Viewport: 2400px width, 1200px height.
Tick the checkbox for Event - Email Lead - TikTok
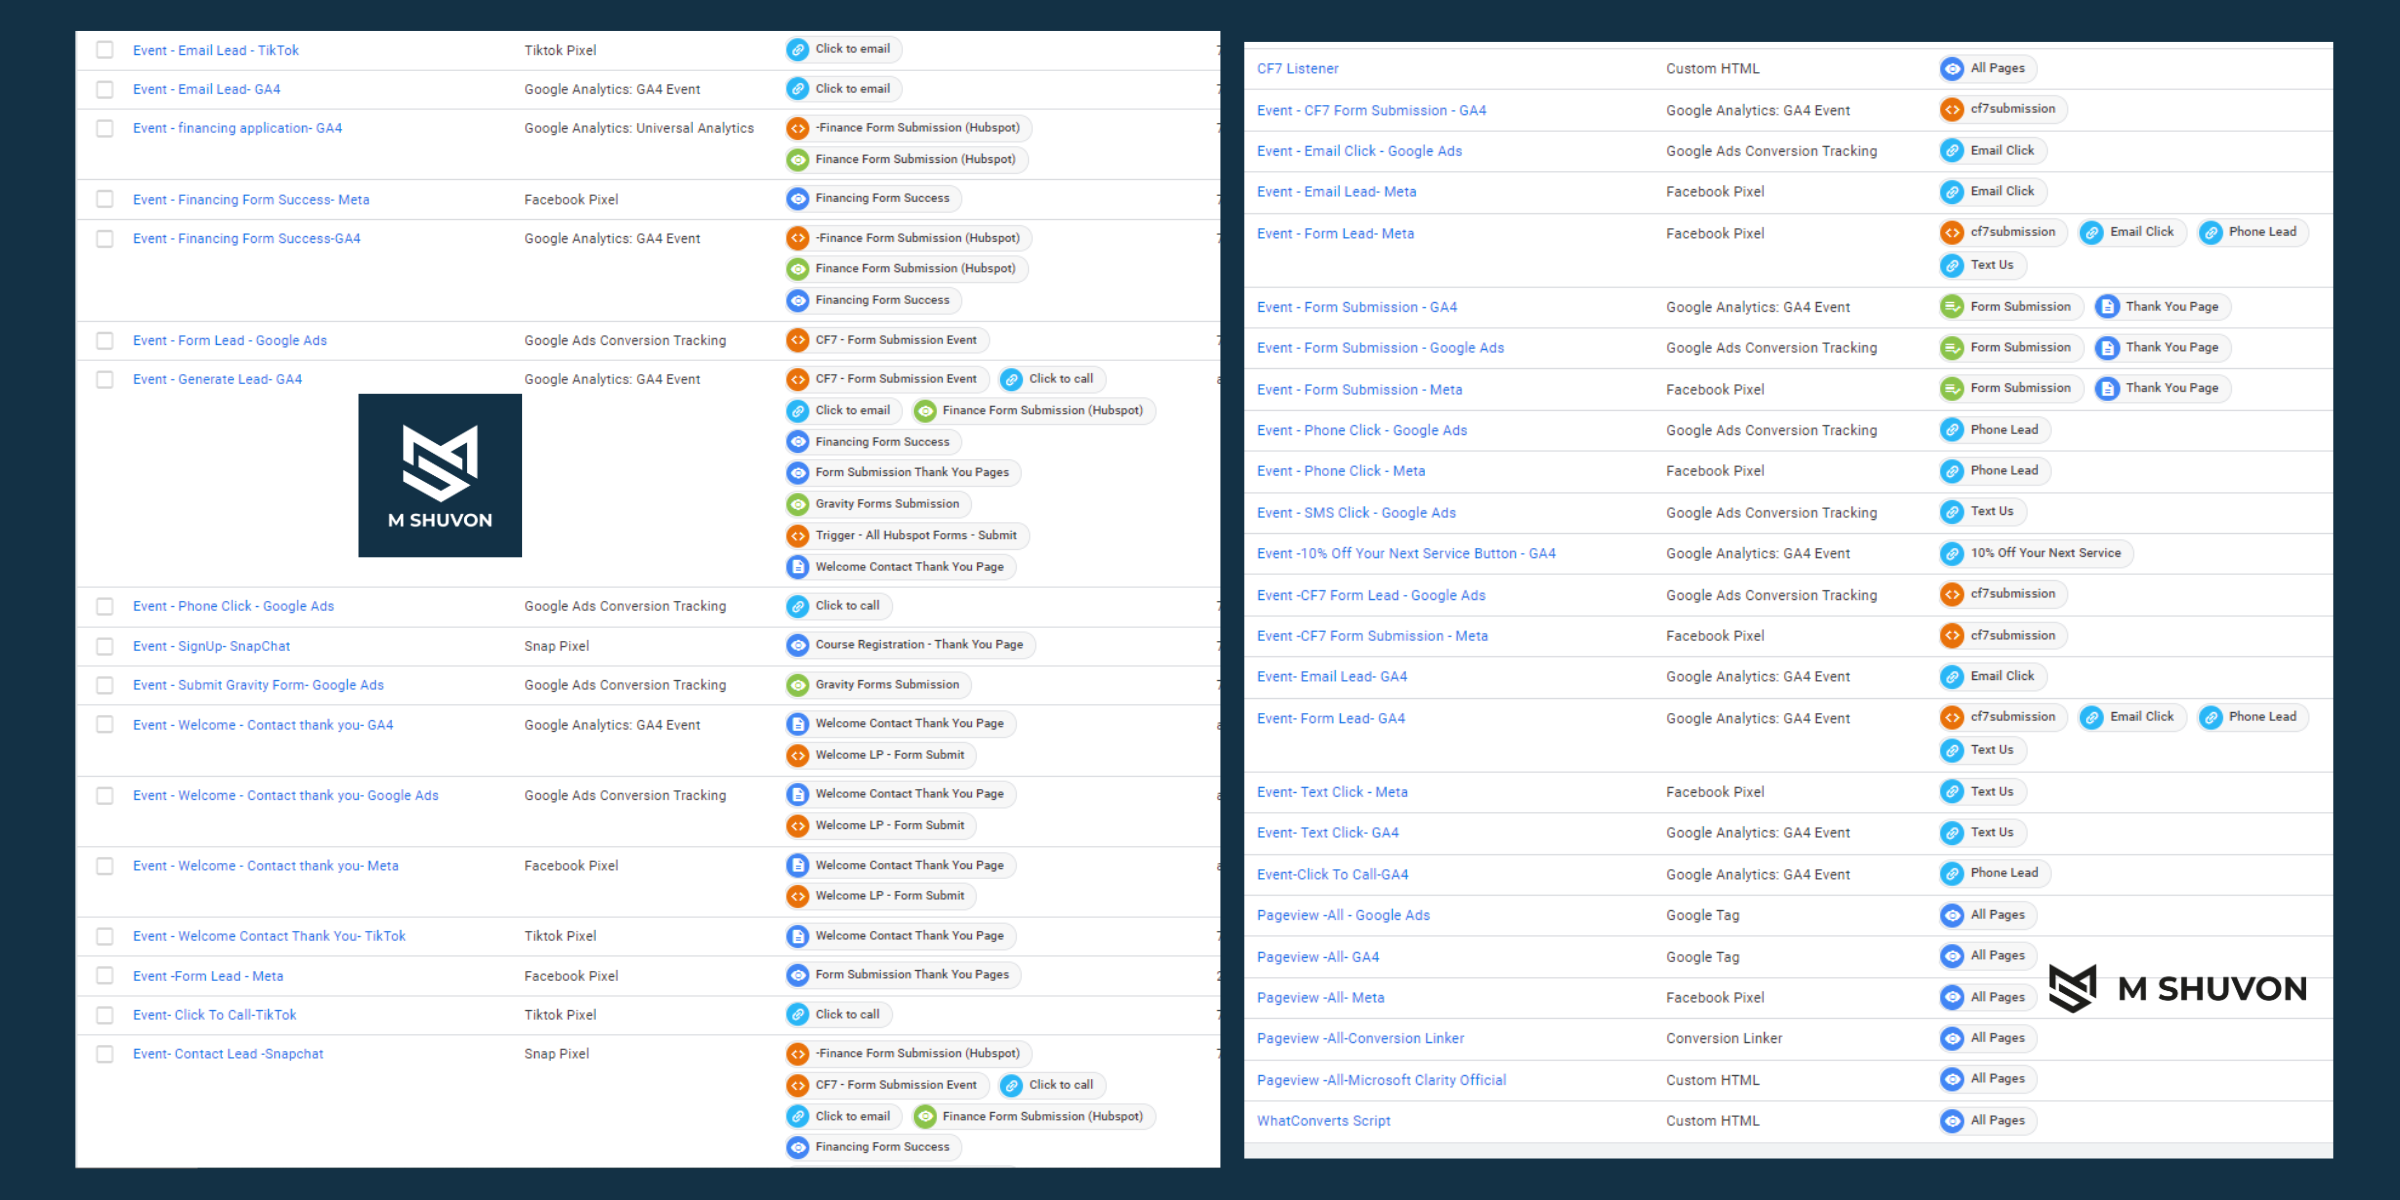tap(105, 50)
